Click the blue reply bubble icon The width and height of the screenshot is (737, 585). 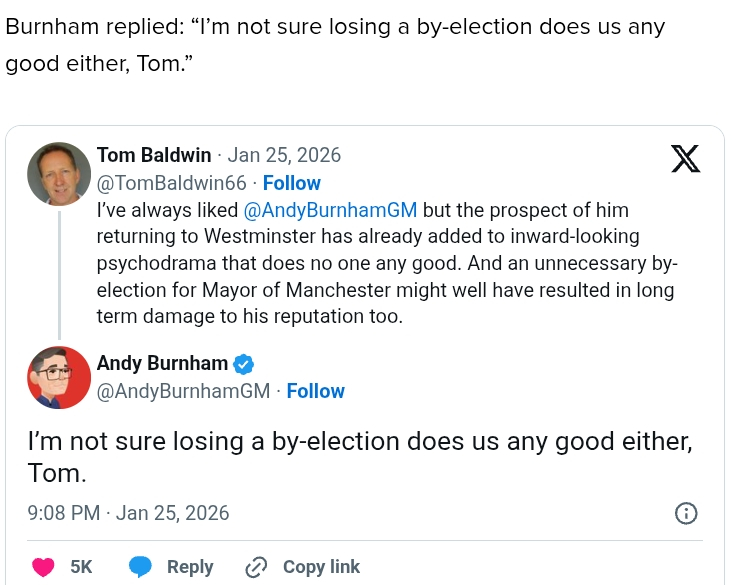141,567
